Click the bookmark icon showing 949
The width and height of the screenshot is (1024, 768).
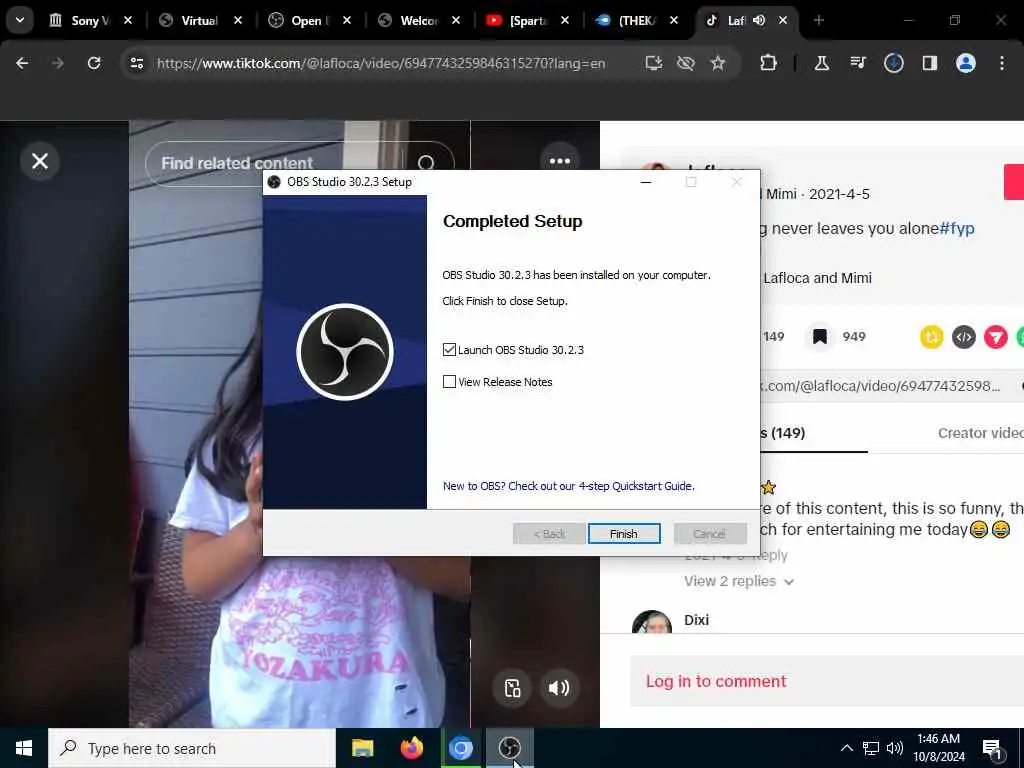click(x=820, y=336)
